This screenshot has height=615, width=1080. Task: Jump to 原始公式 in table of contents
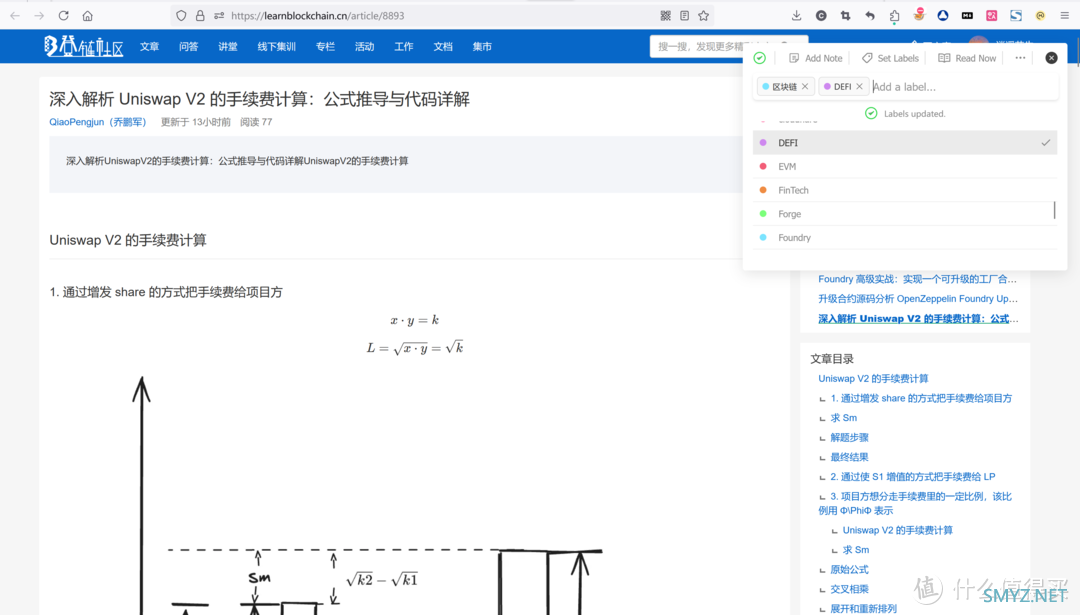[849, 570]
